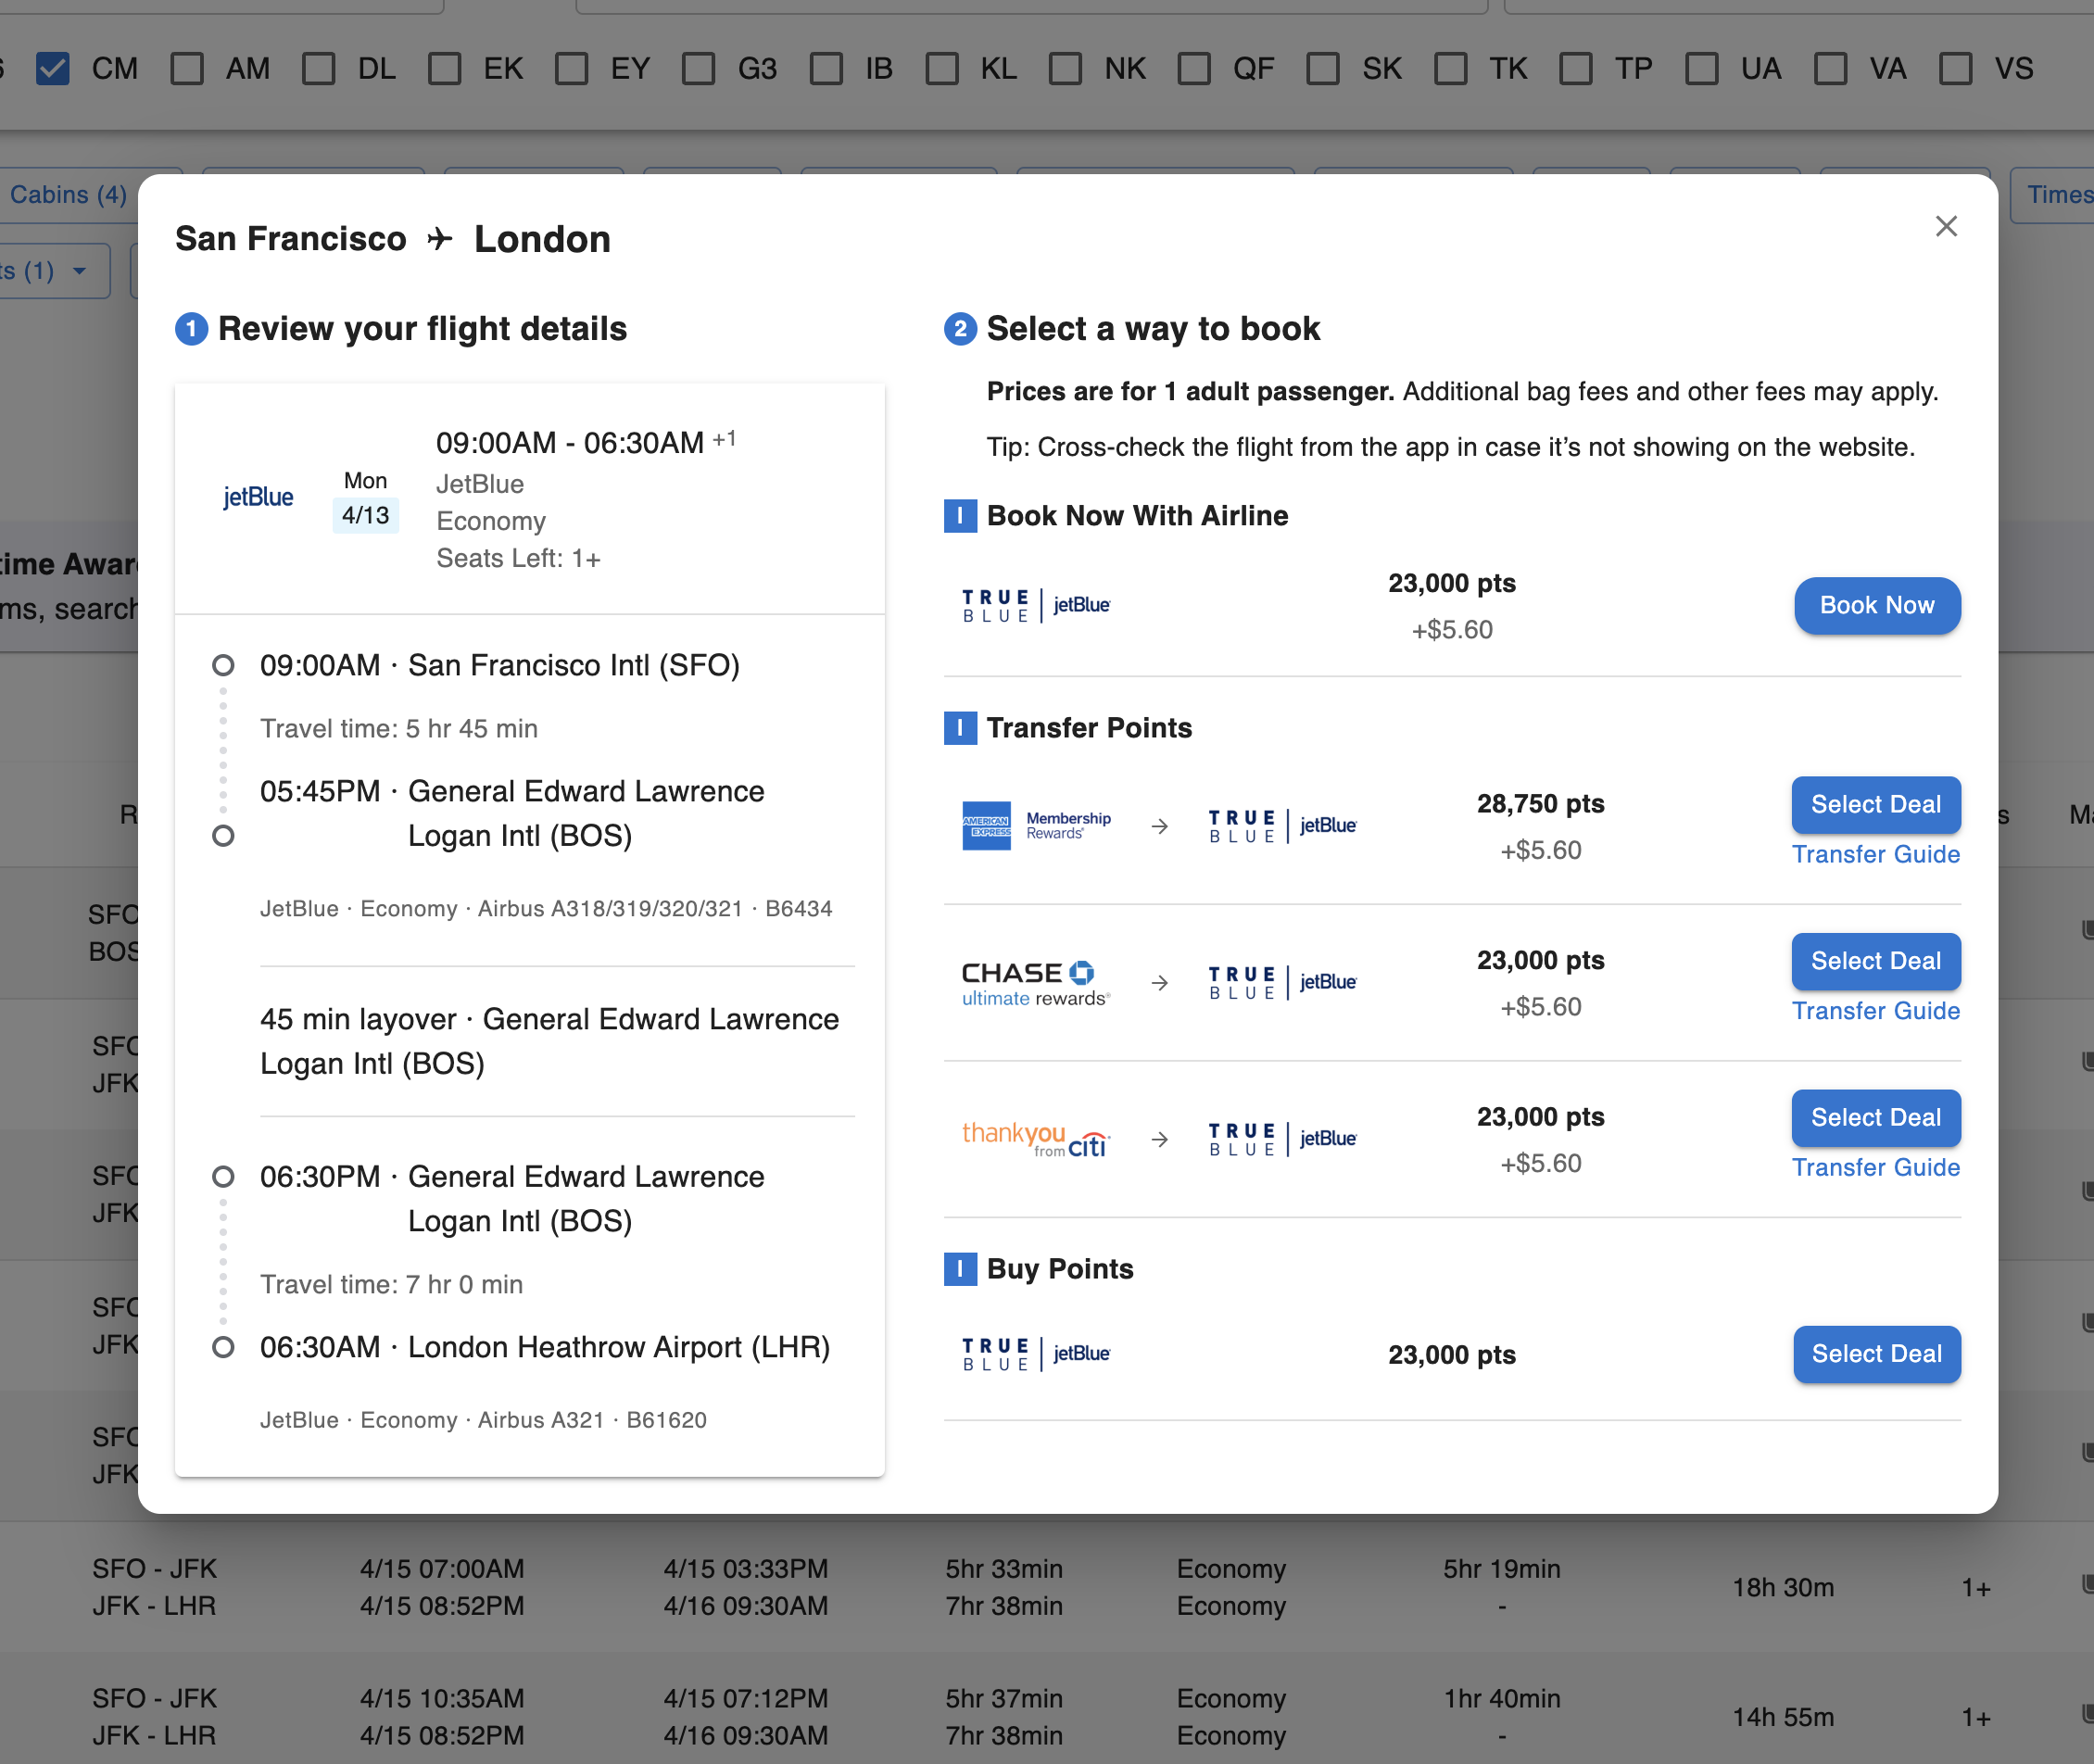
Task: Tick the EK airline checkbox
Action: [445, 68]
